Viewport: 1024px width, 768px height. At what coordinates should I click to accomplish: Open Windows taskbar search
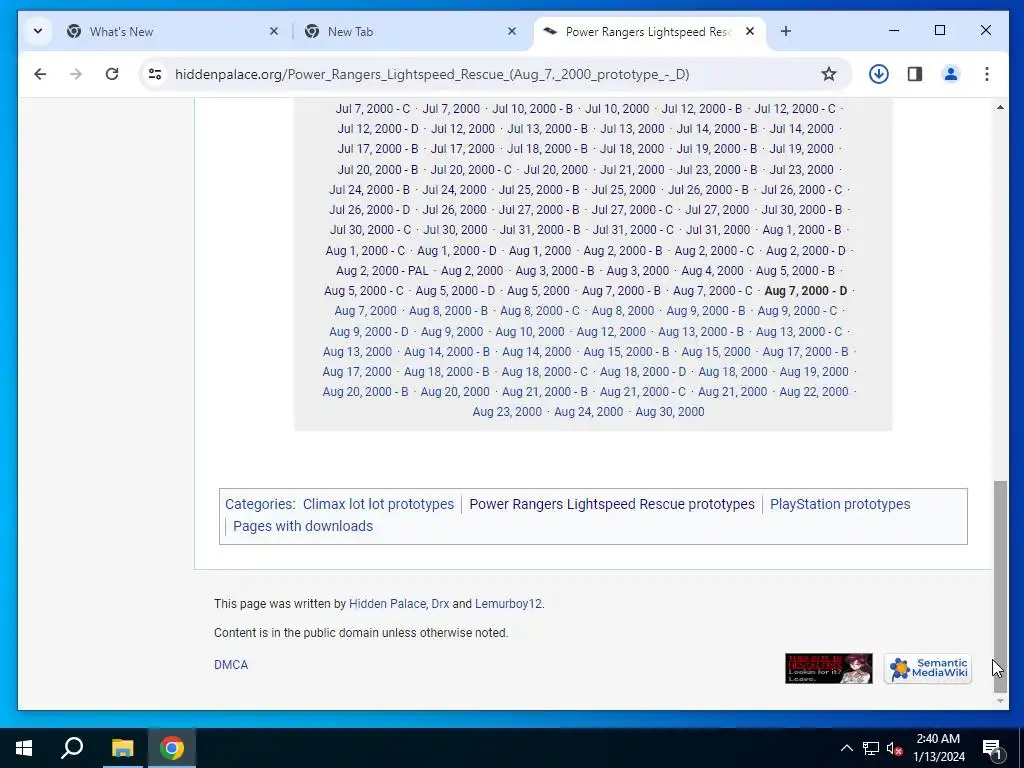[72, 748]
